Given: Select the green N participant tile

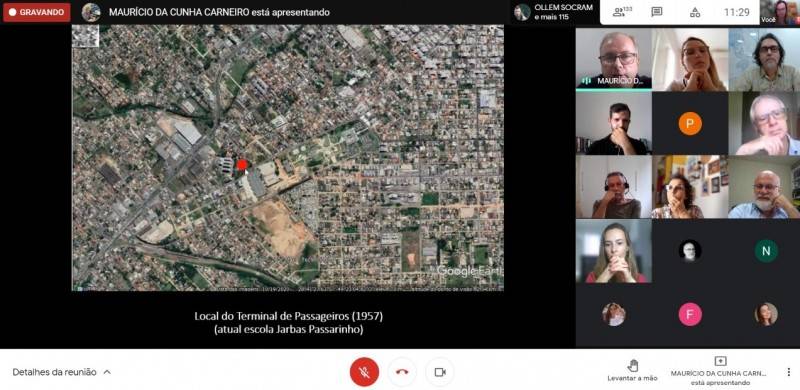Looking at the screenshot, I should pos(766,251).
